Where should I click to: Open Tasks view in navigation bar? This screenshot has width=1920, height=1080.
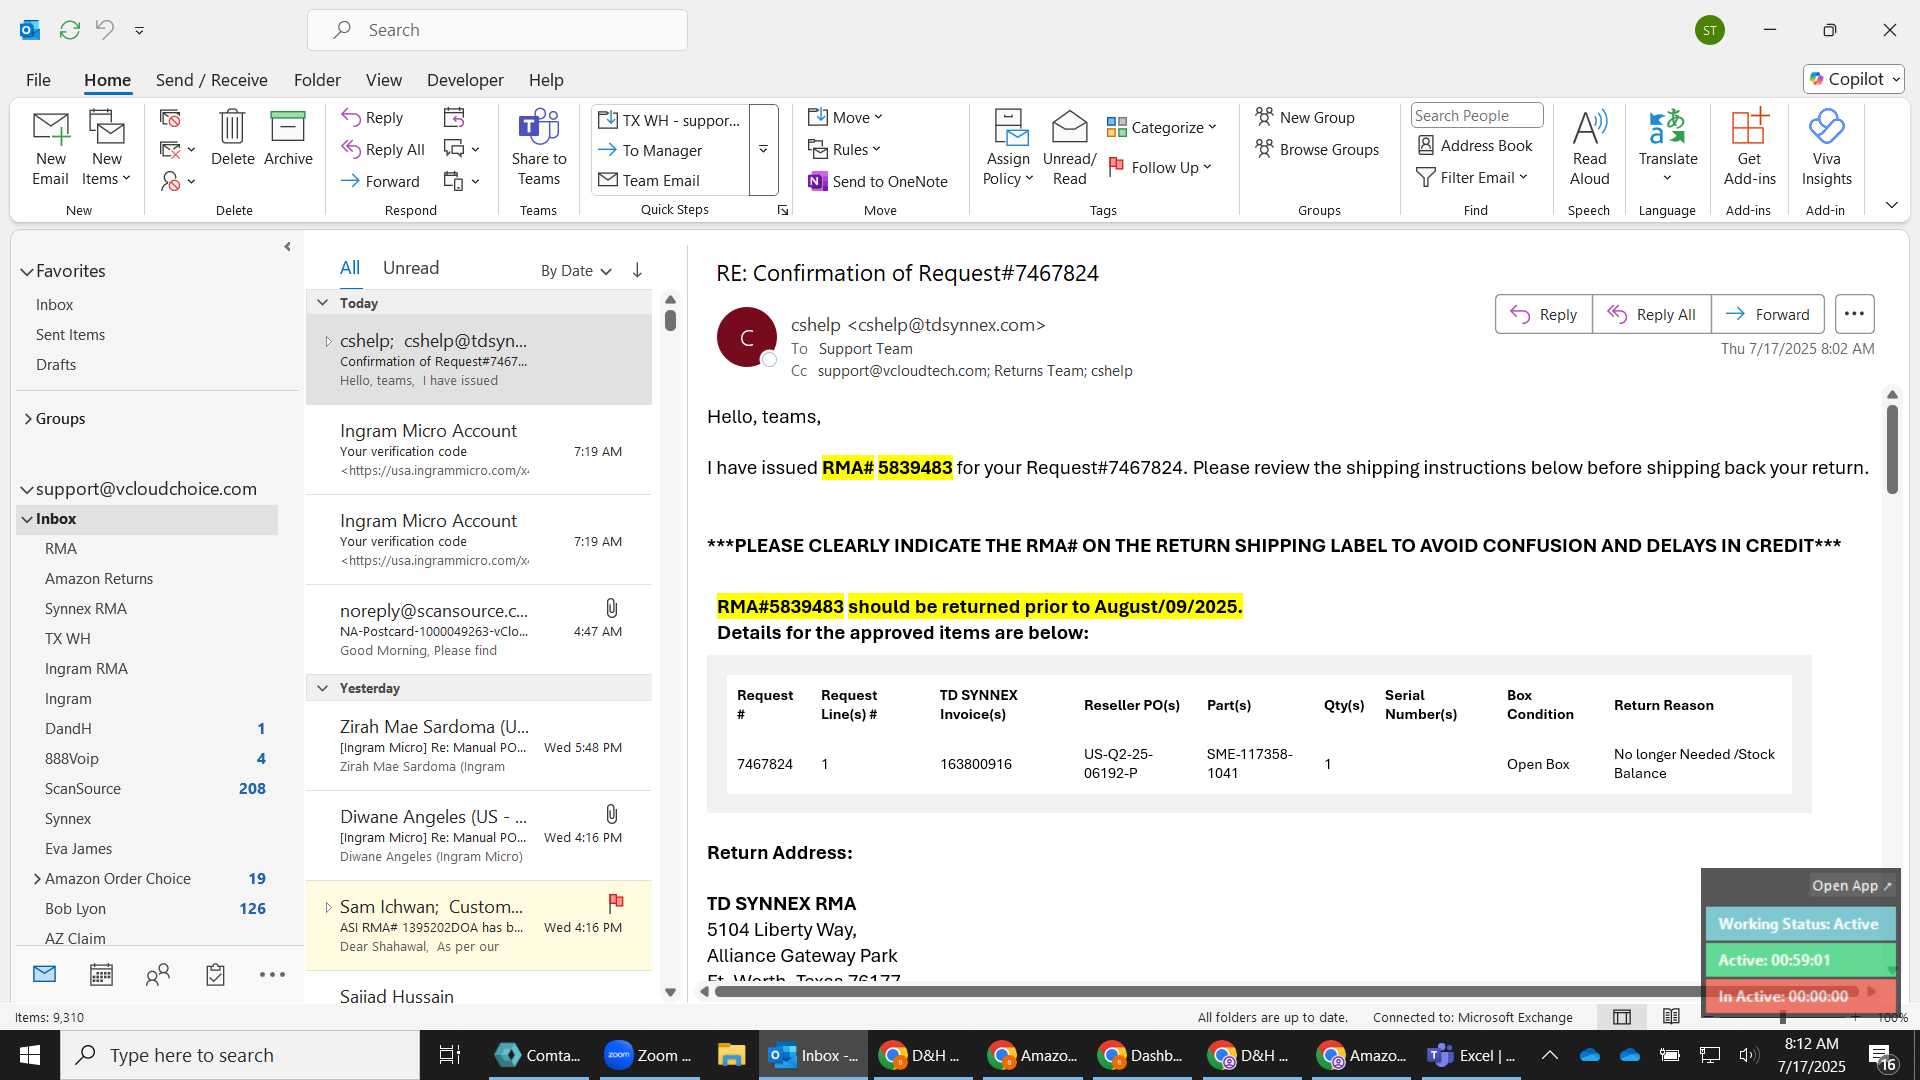point(215,974)
